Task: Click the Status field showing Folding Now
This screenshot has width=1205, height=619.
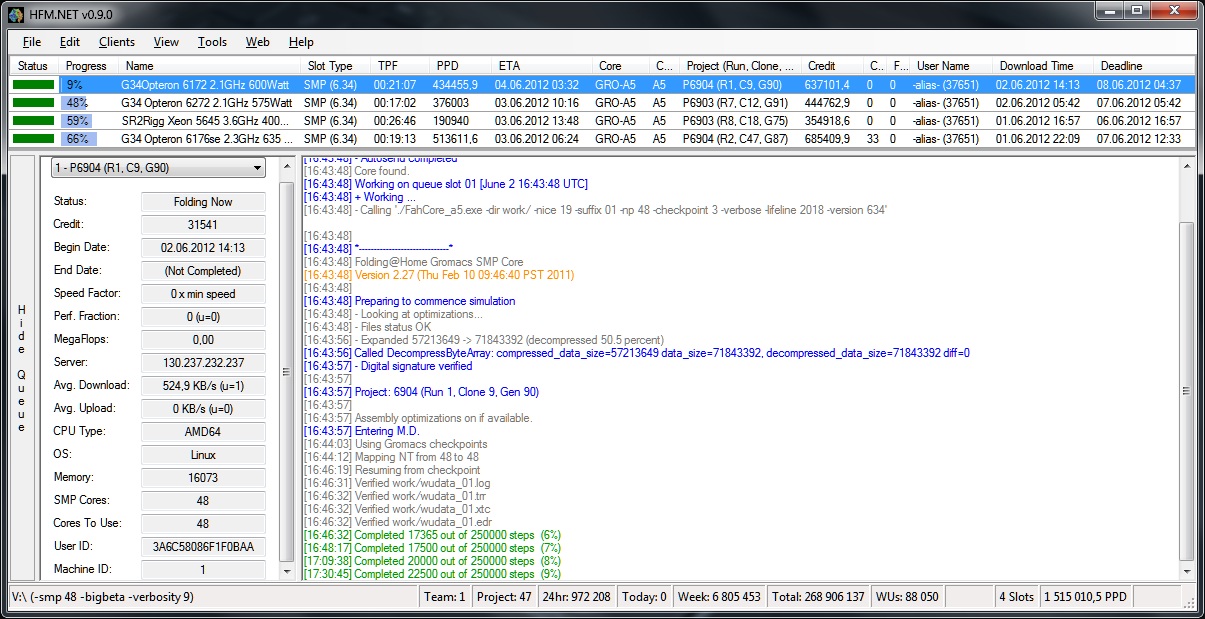Action: [x=203, y=202]
